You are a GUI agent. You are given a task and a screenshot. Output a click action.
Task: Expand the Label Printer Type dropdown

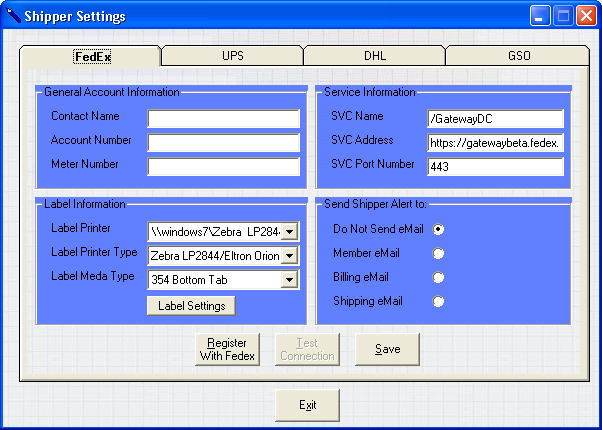point(289,256)
